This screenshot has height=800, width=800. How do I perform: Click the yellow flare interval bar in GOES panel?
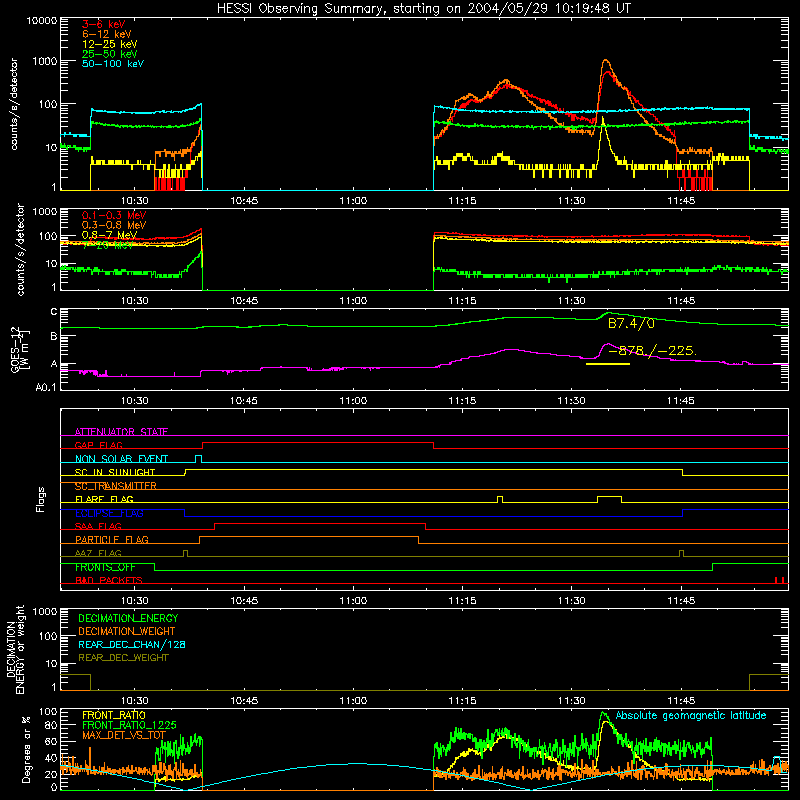[x=608, y=364]
